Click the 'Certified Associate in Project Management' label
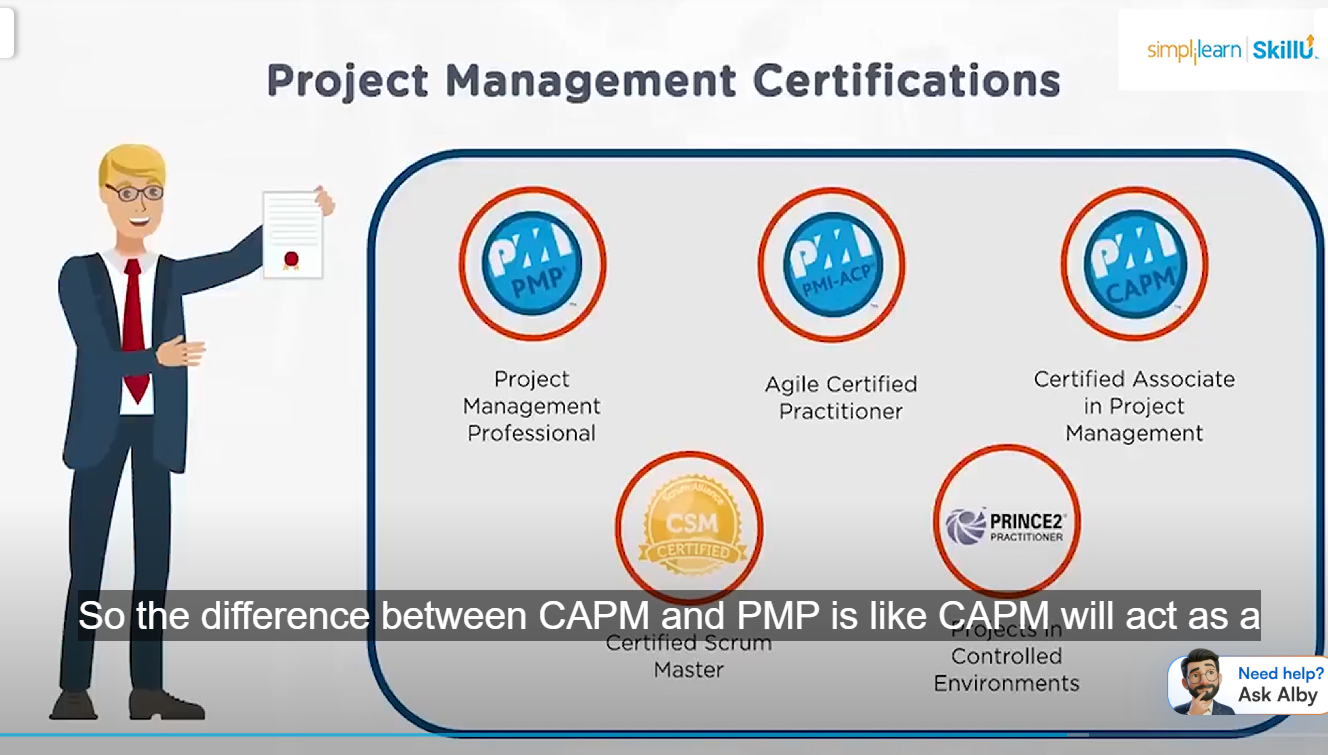This screenshot has width=1328, height=755. coord(1134,406)
